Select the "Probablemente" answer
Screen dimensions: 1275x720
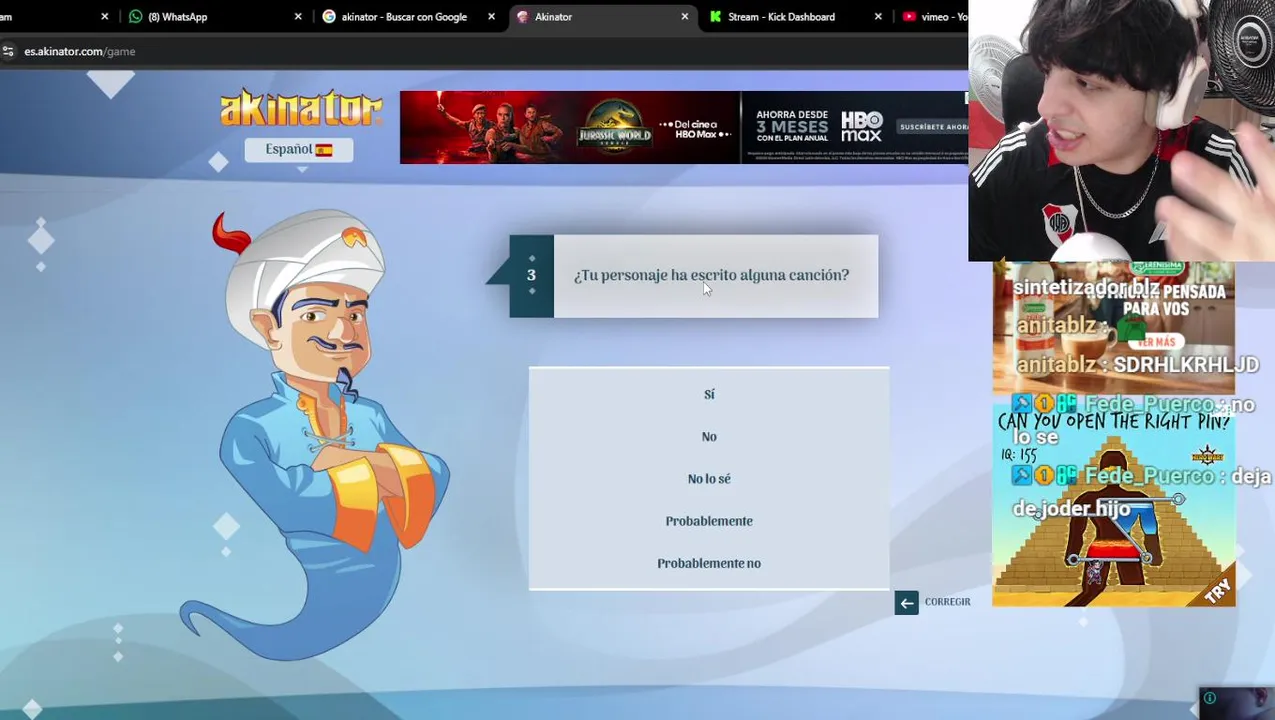709,521
